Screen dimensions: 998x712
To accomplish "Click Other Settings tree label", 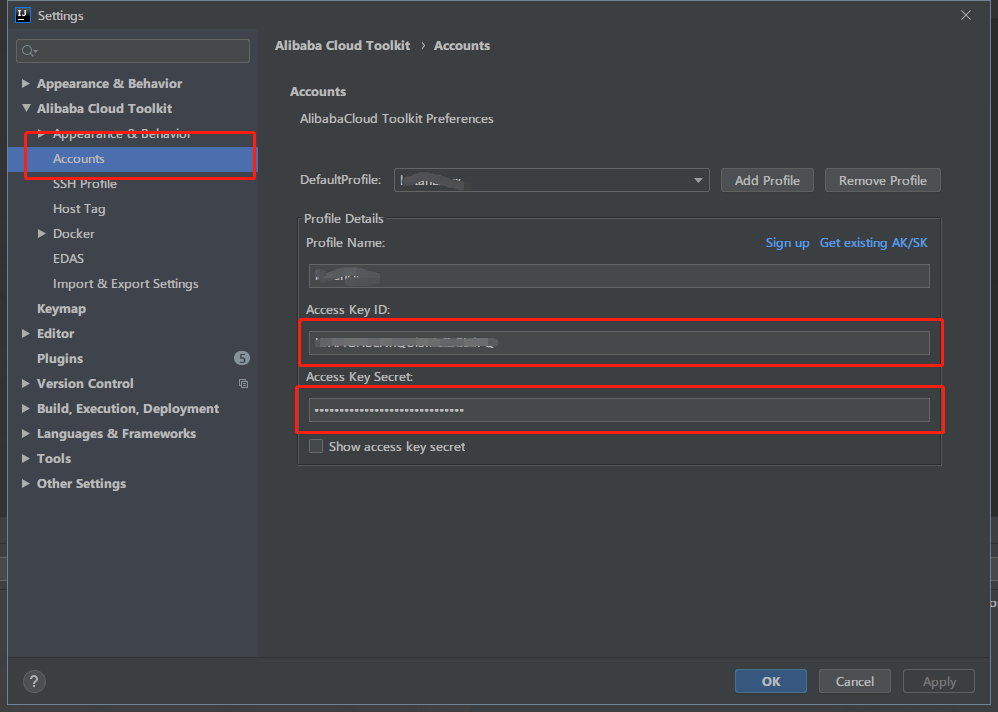I will coord(81,484).
